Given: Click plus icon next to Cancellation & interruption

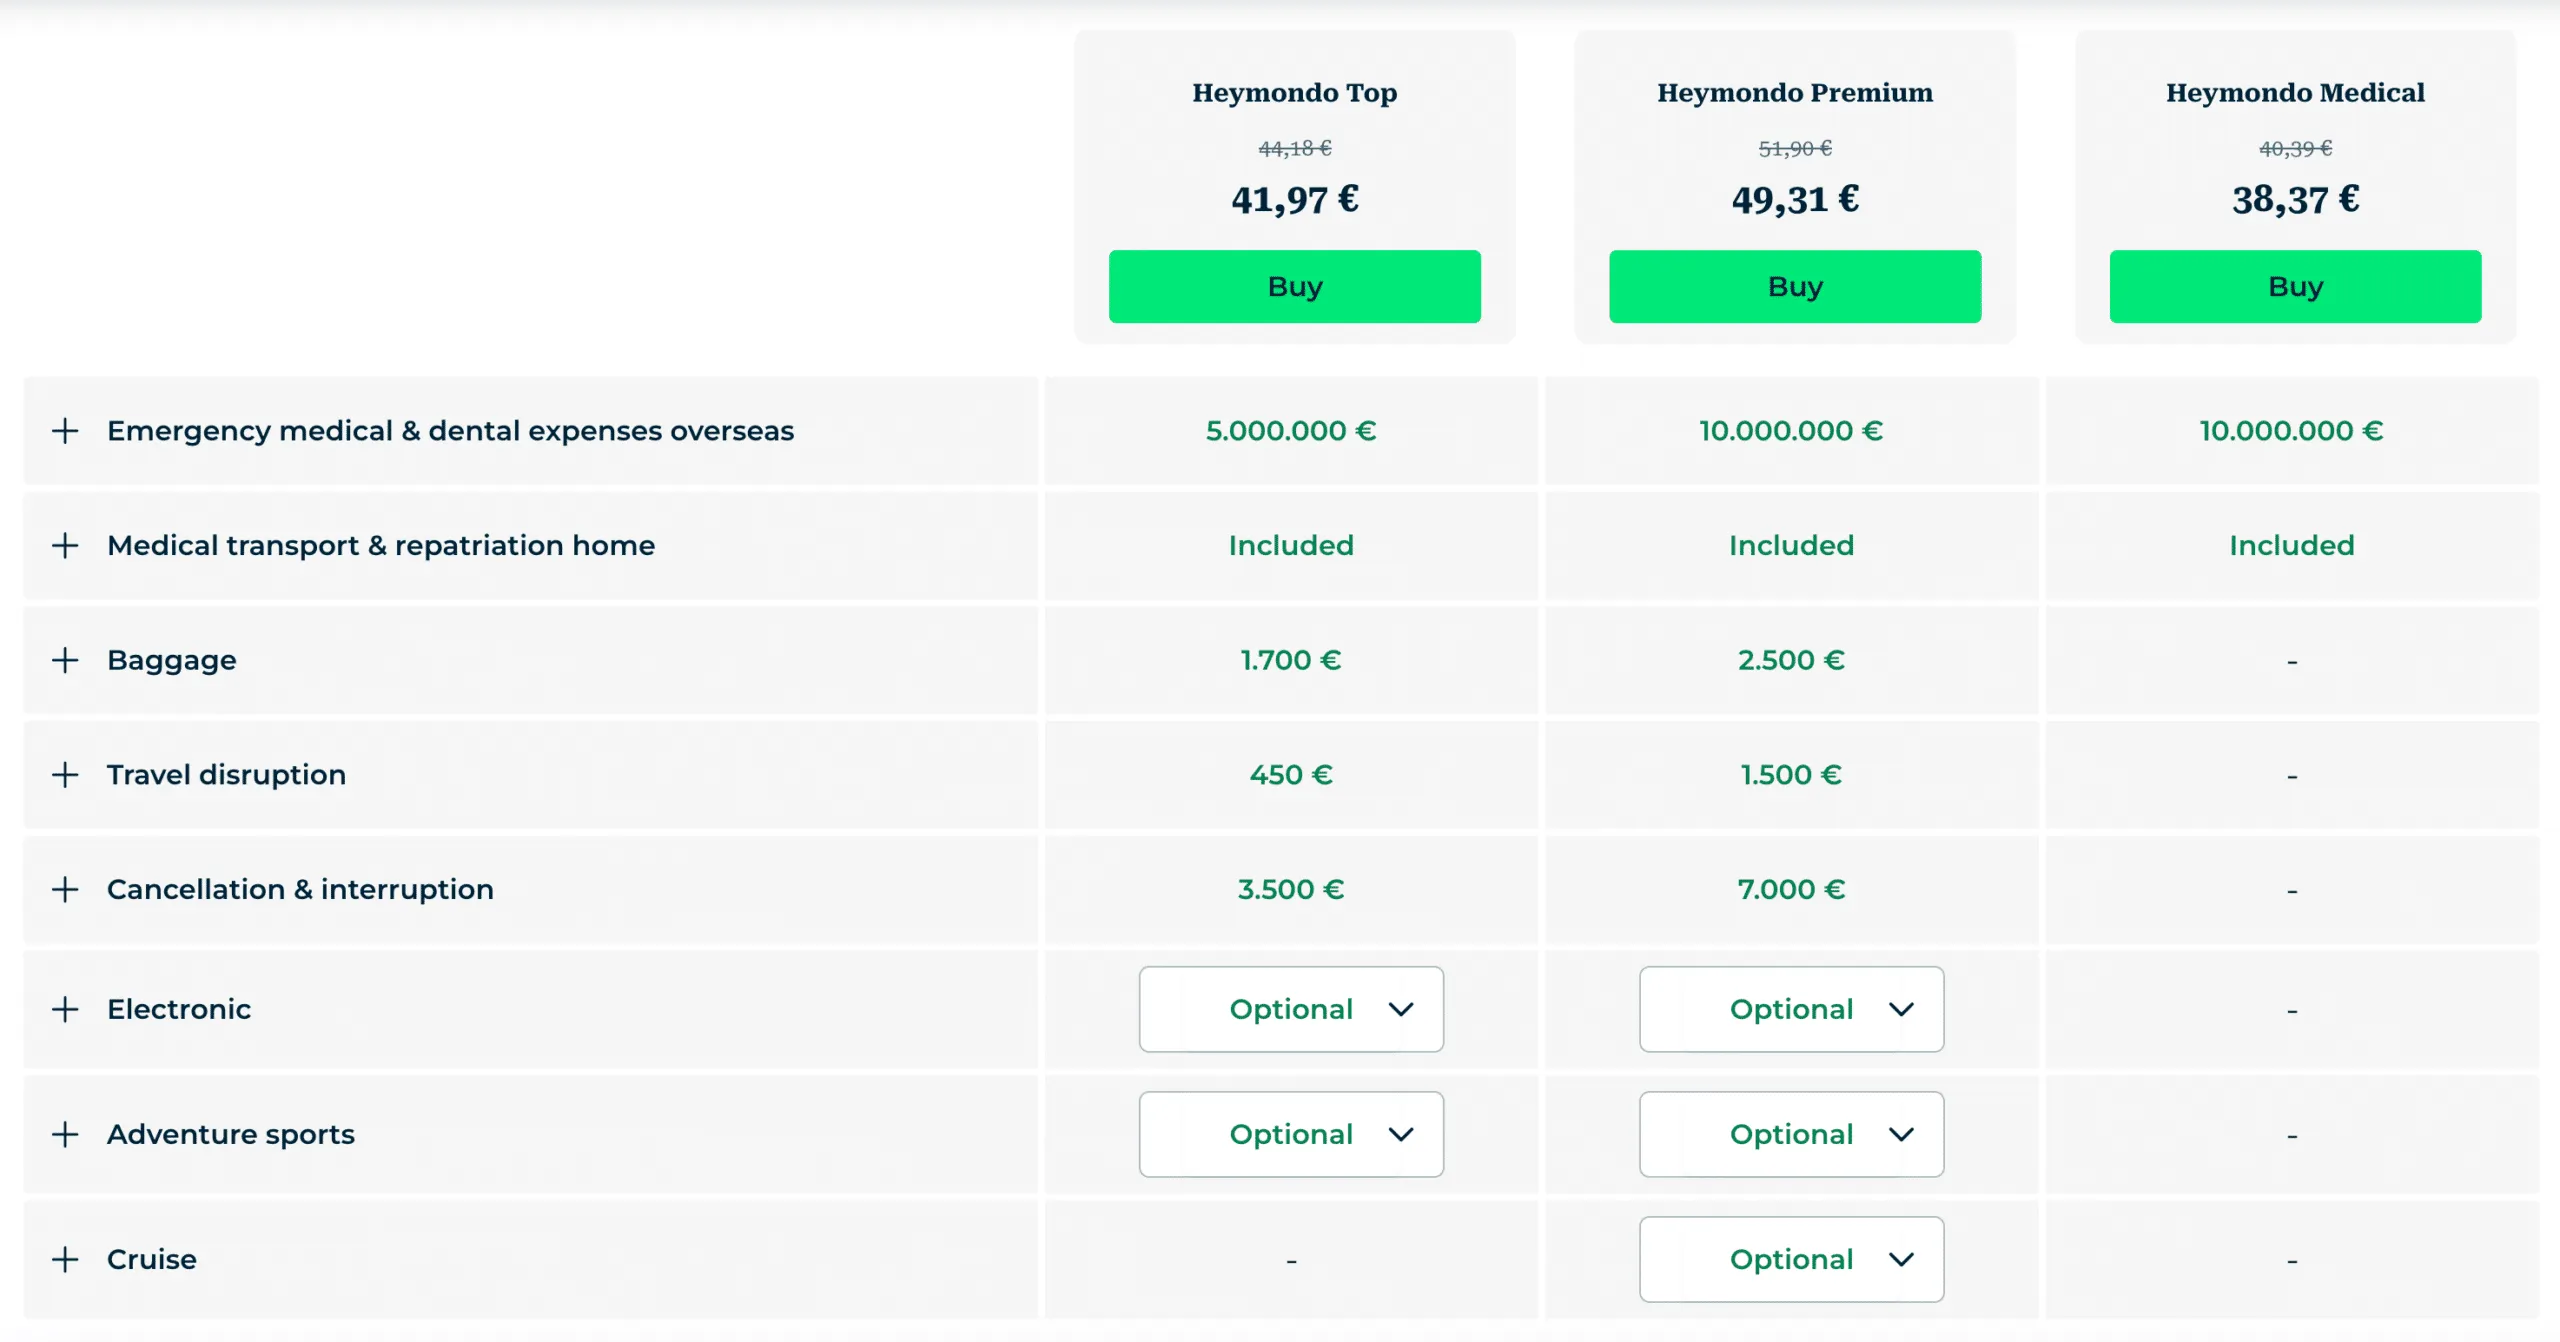Looking at the screenshot, I should 65,890.
